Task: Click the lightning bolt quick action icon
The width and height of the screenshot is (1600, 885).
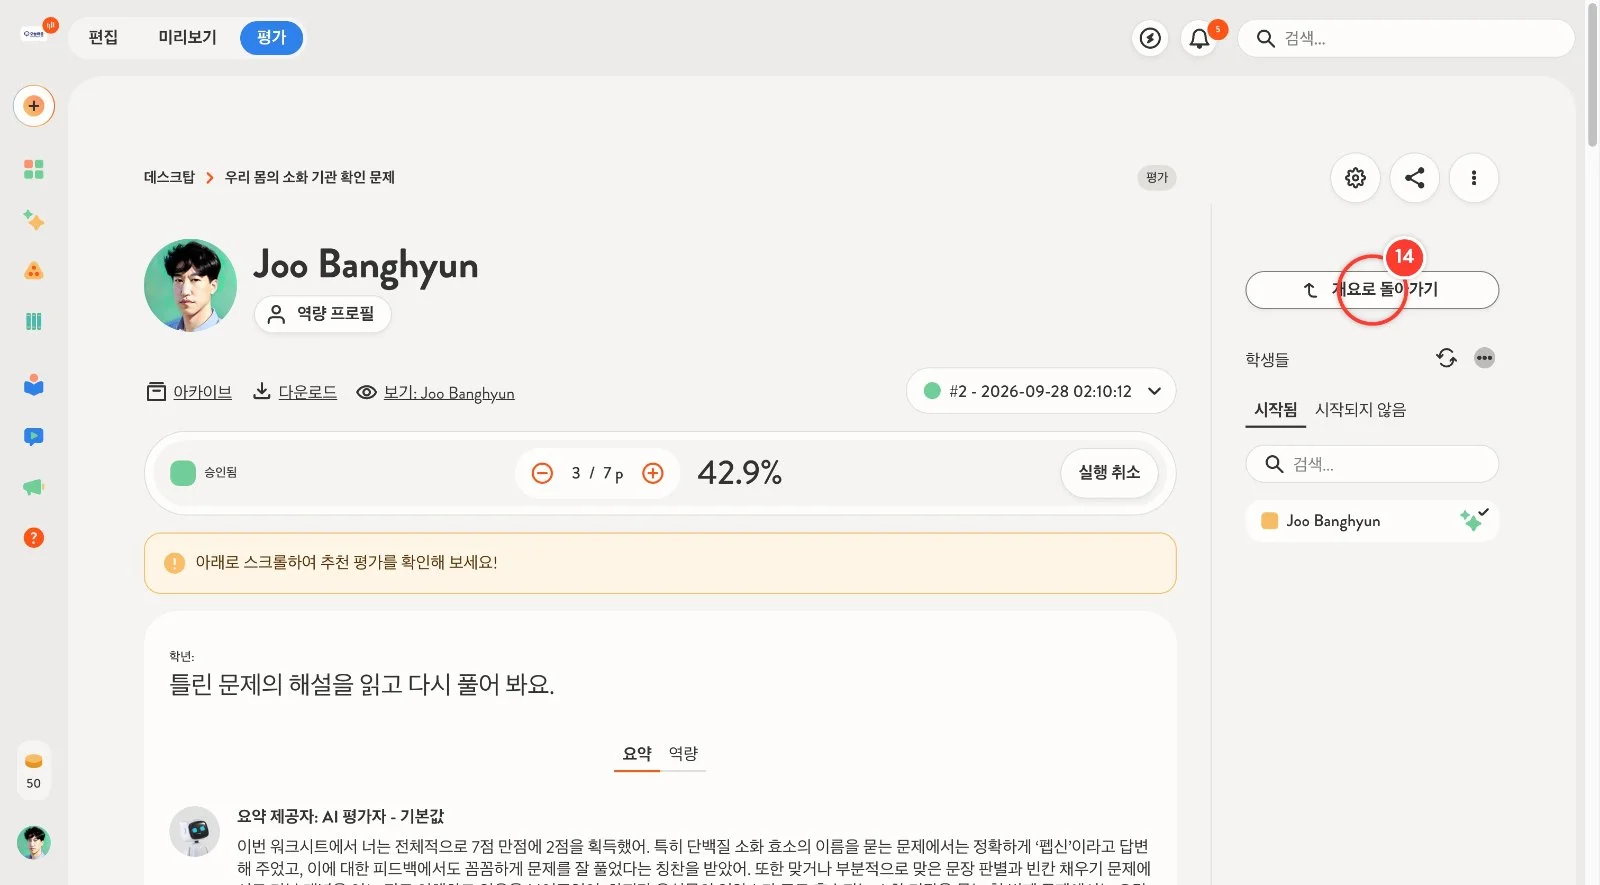Action: pos(1151,38)
